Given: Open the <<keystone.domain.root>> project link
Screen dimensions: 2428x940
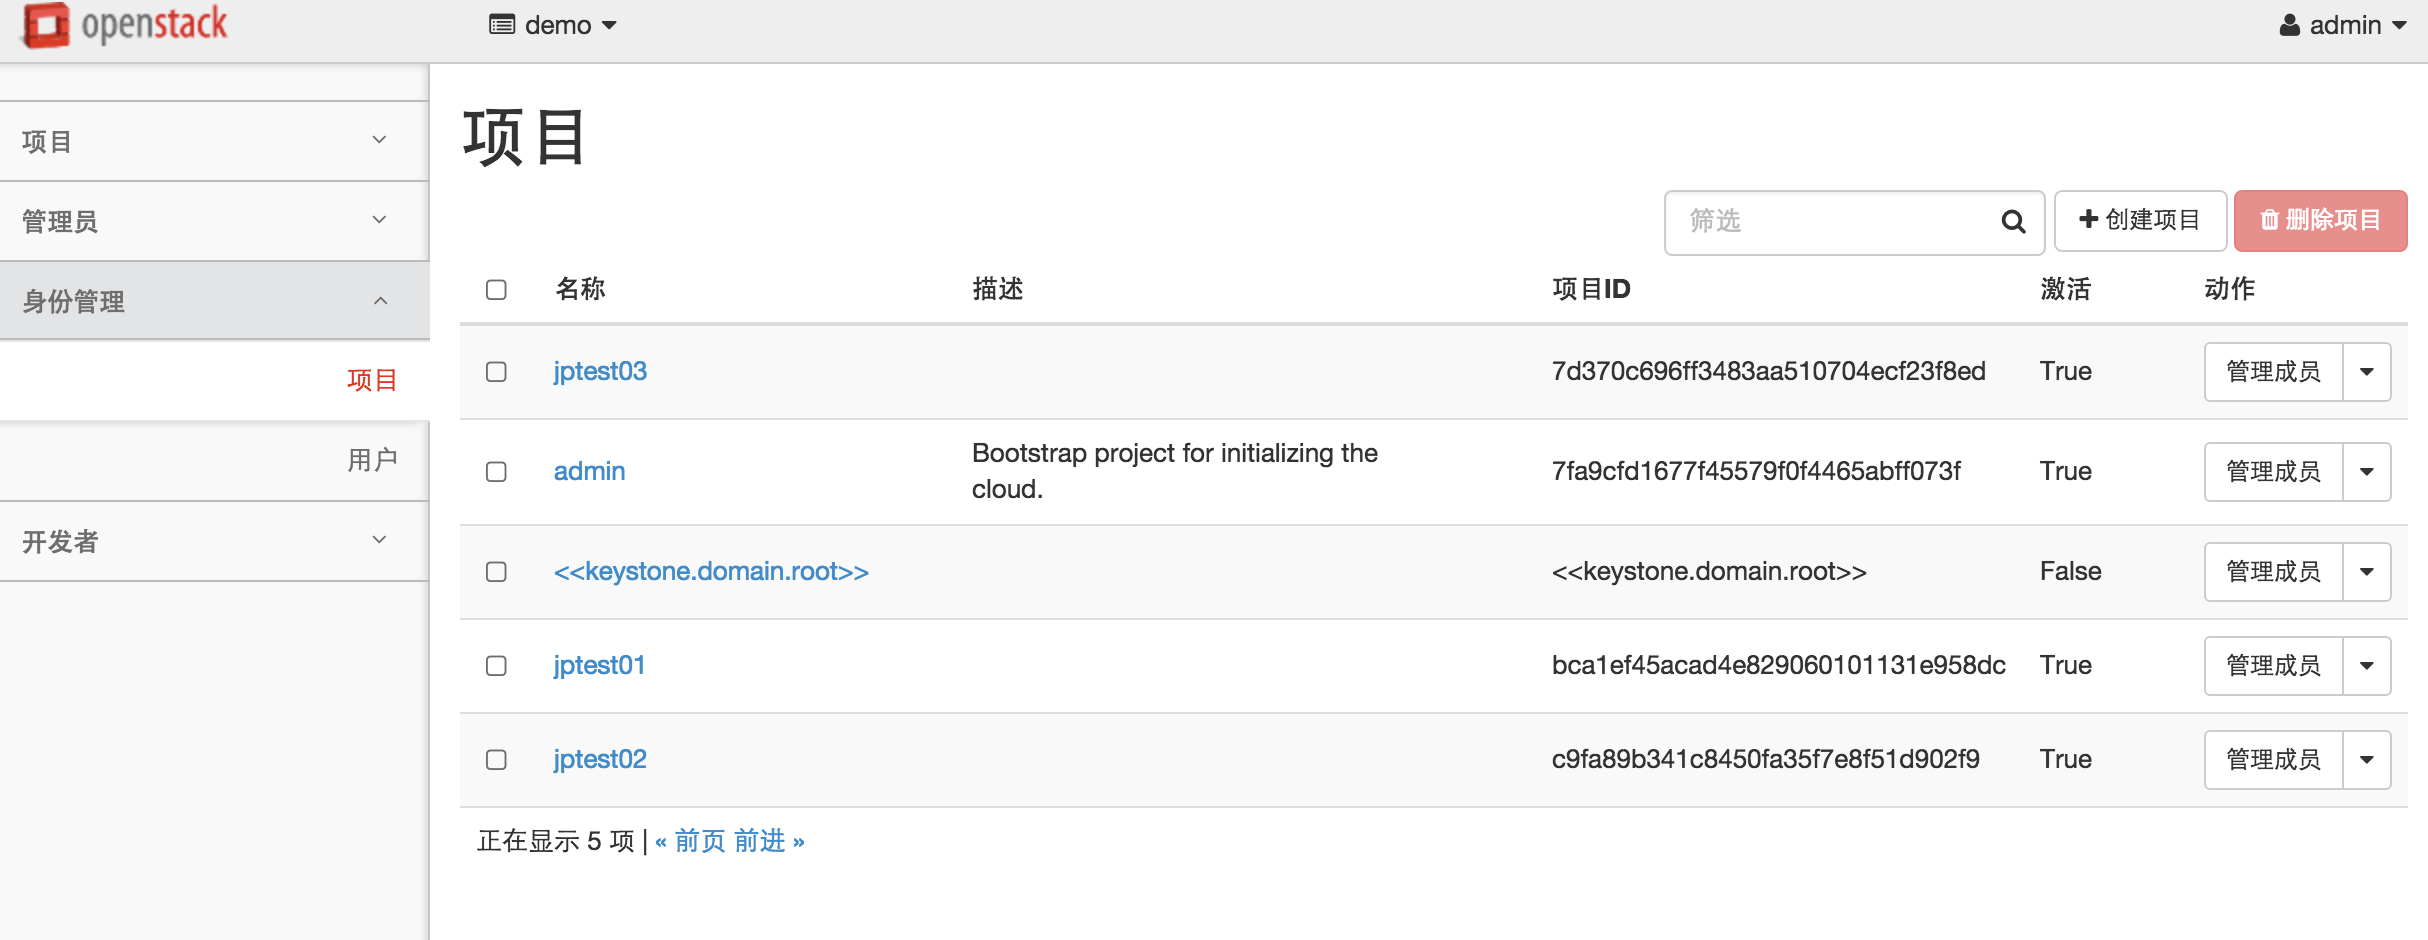Looking at the screenshot, I should coord(711,572).
